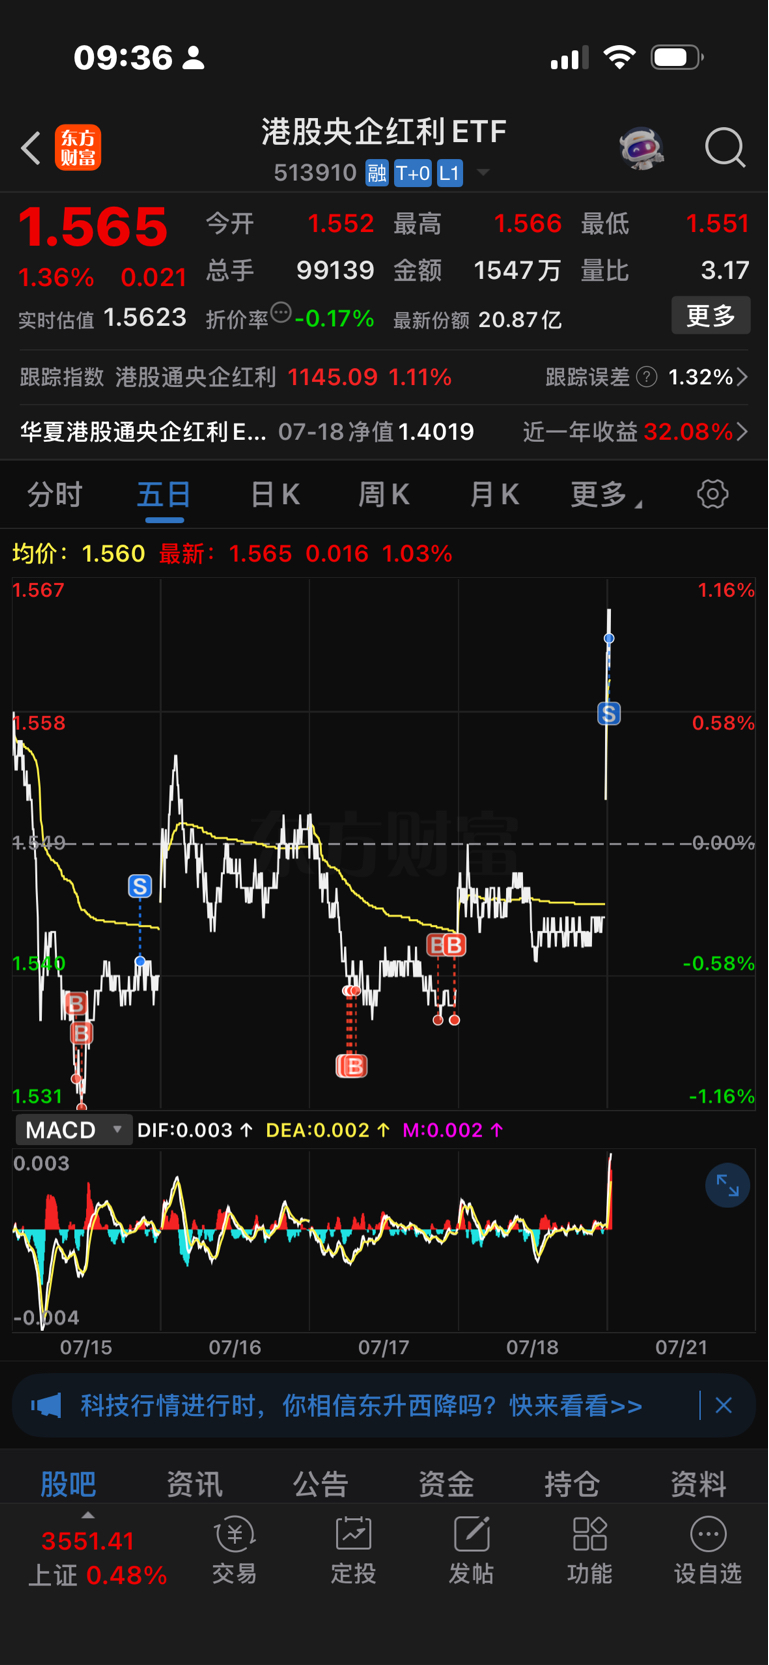Tap the 均价 1.560 label
The image size is (769, 1665).
[79, 553]
